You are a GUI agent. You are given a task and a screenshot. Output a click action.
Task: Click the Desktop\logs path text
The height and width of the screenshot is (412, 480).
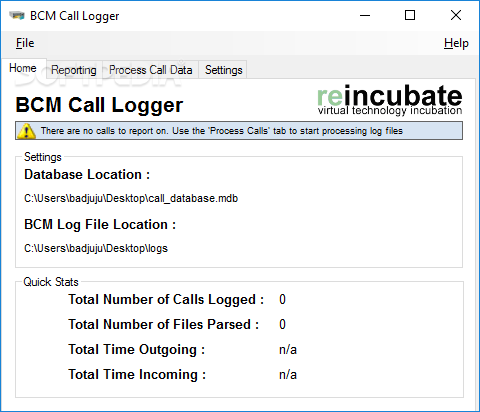pyautogui.click(x=96, y=248)
